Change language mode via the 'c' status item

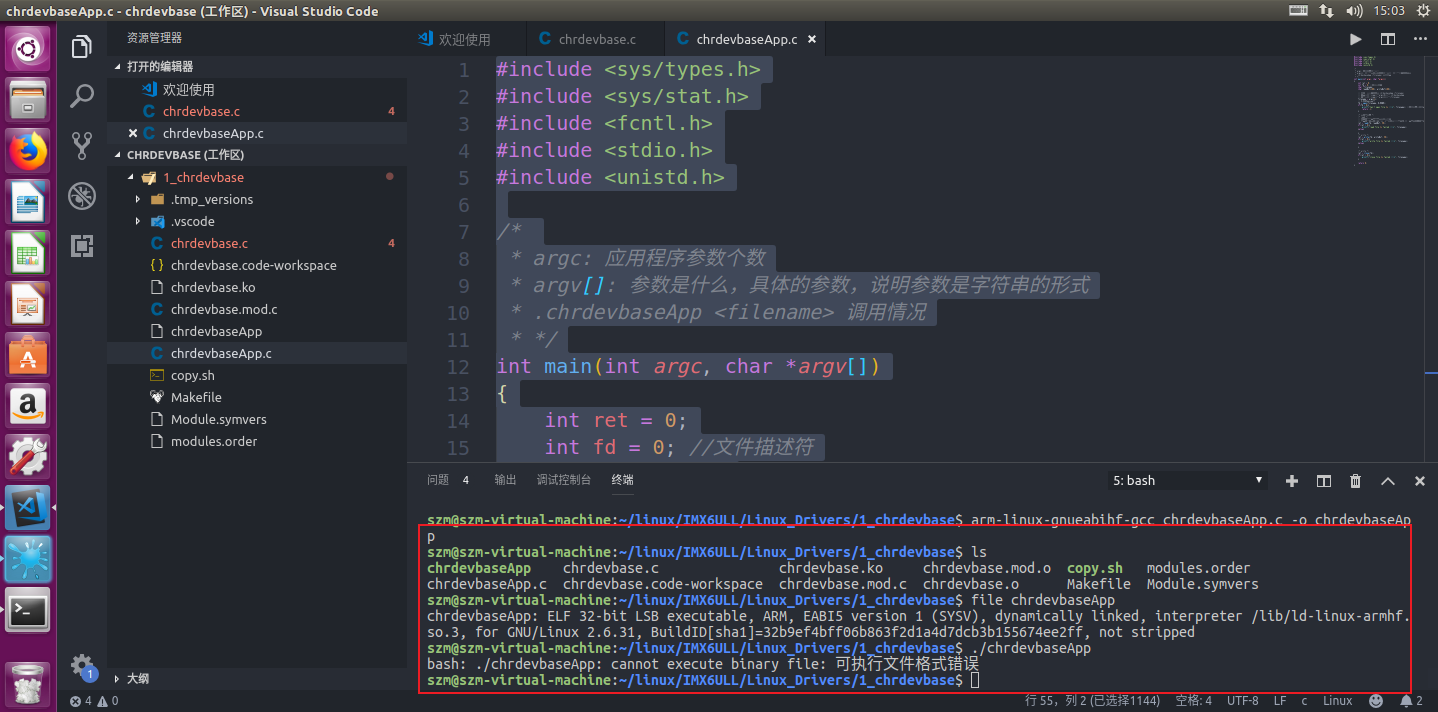1305,701
